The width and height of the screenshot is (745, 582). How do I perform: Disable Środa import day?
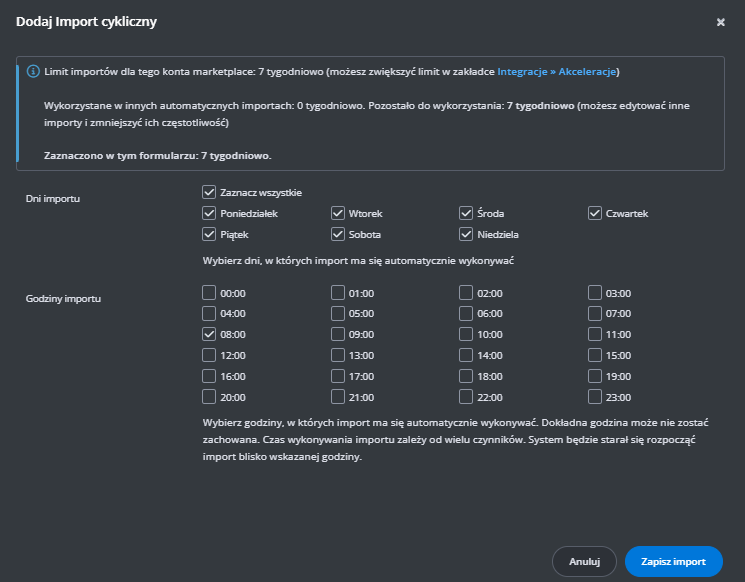[x=466, y=213]
